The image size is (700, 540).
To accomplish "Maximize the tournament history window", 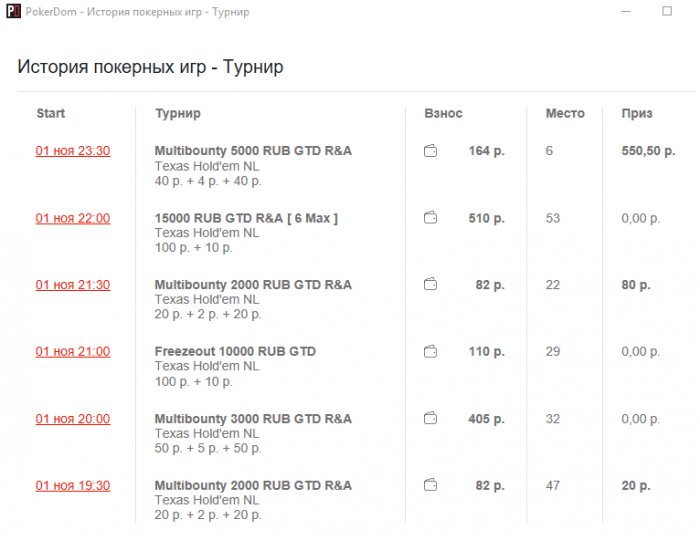I will 667,12.
